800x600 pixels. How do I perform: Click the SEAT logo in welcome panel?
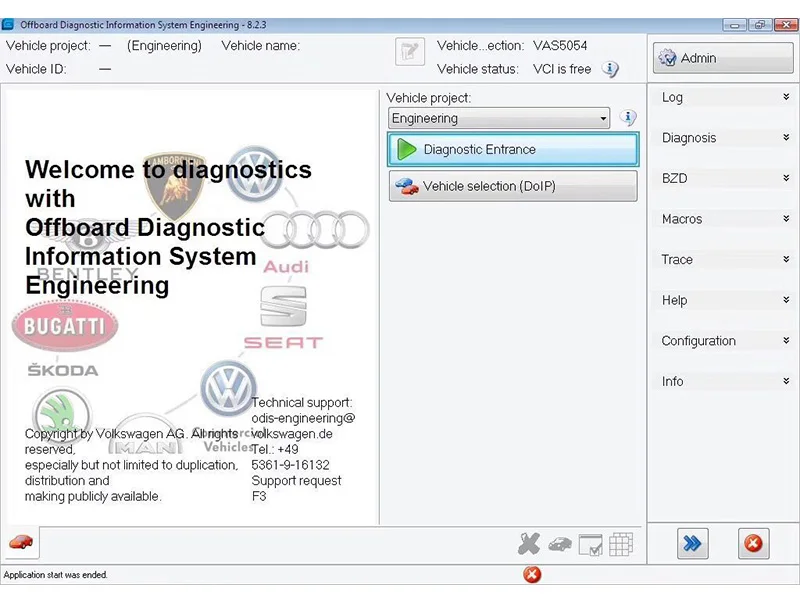tap(283, 317)
